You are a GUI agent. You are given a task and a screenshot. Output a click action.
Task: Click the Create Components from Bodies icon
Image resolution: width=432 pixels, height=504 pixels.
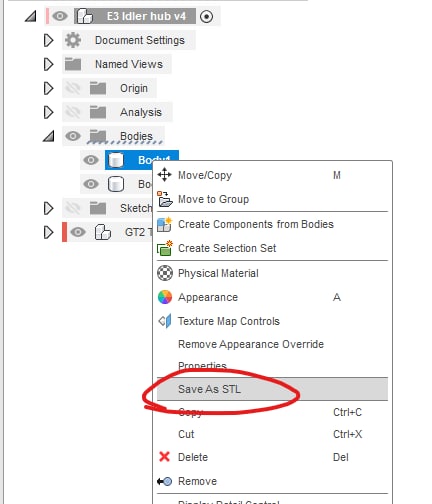(165, 224)
